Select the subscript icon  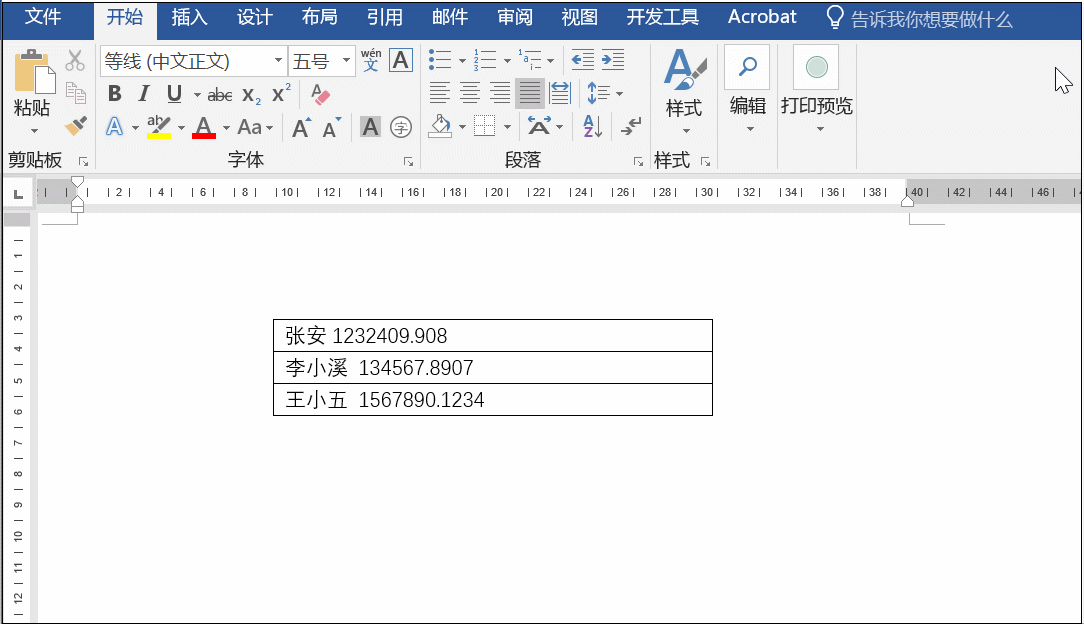(250, 93)
